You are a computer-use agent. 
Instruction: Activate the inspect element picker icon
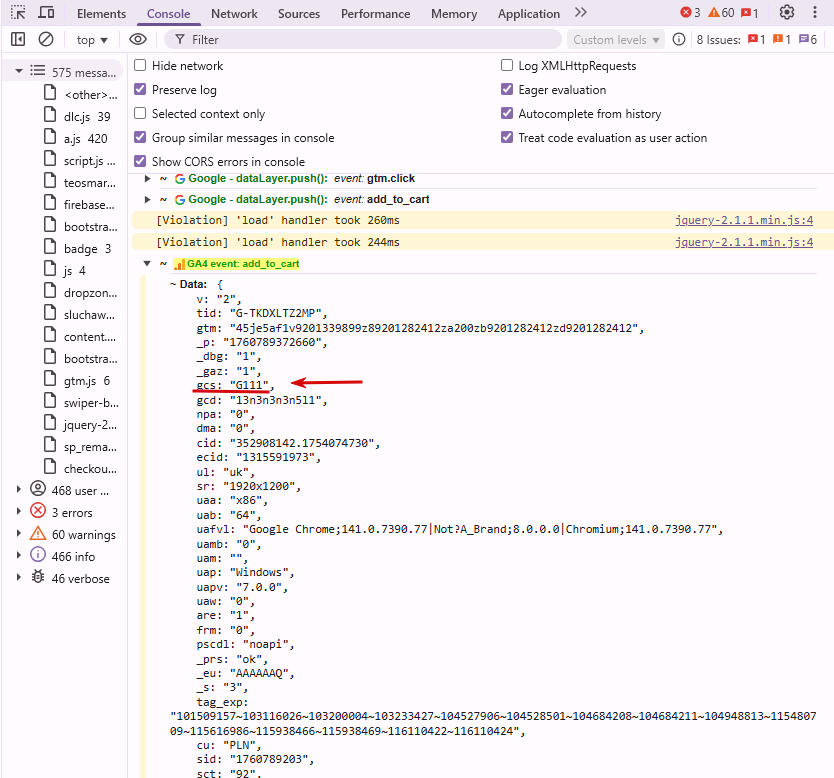pos(18,13)
